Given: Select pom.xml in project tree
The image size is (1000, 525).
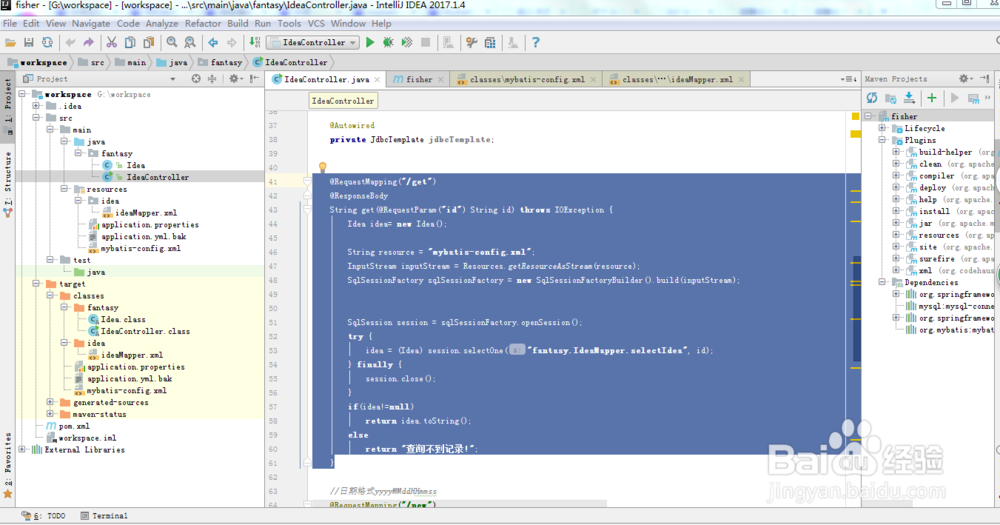Looking at the screenshot, I should [x=74, y=426].
